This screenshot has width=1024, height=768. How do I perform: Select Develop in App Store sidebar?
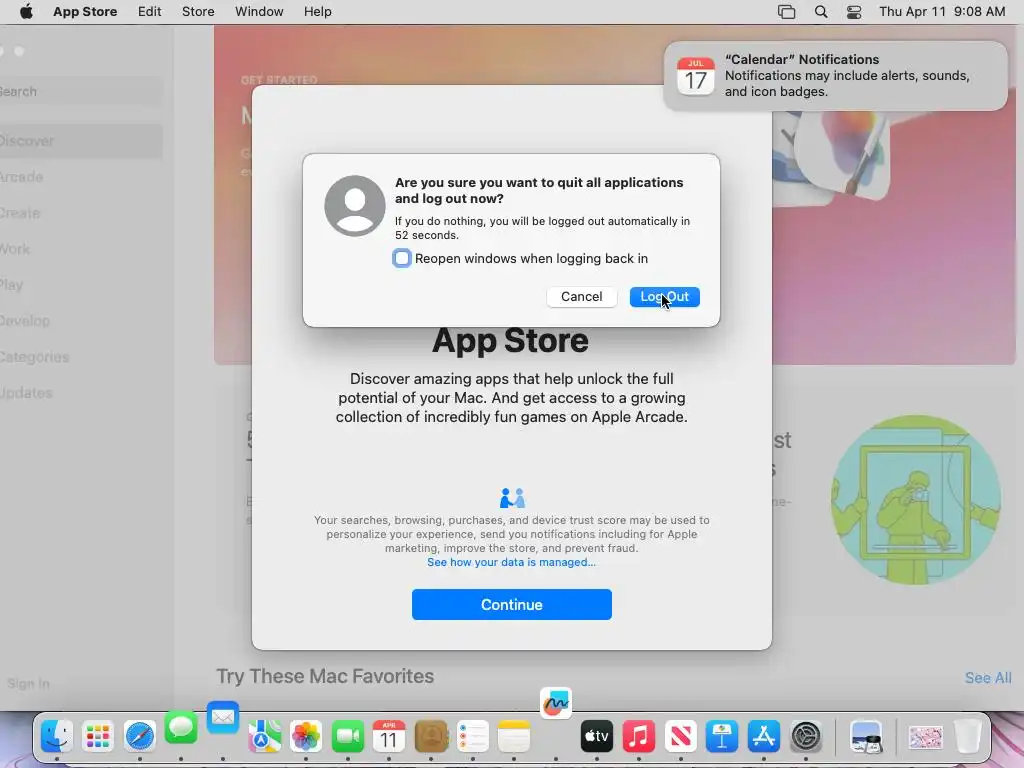80,321
